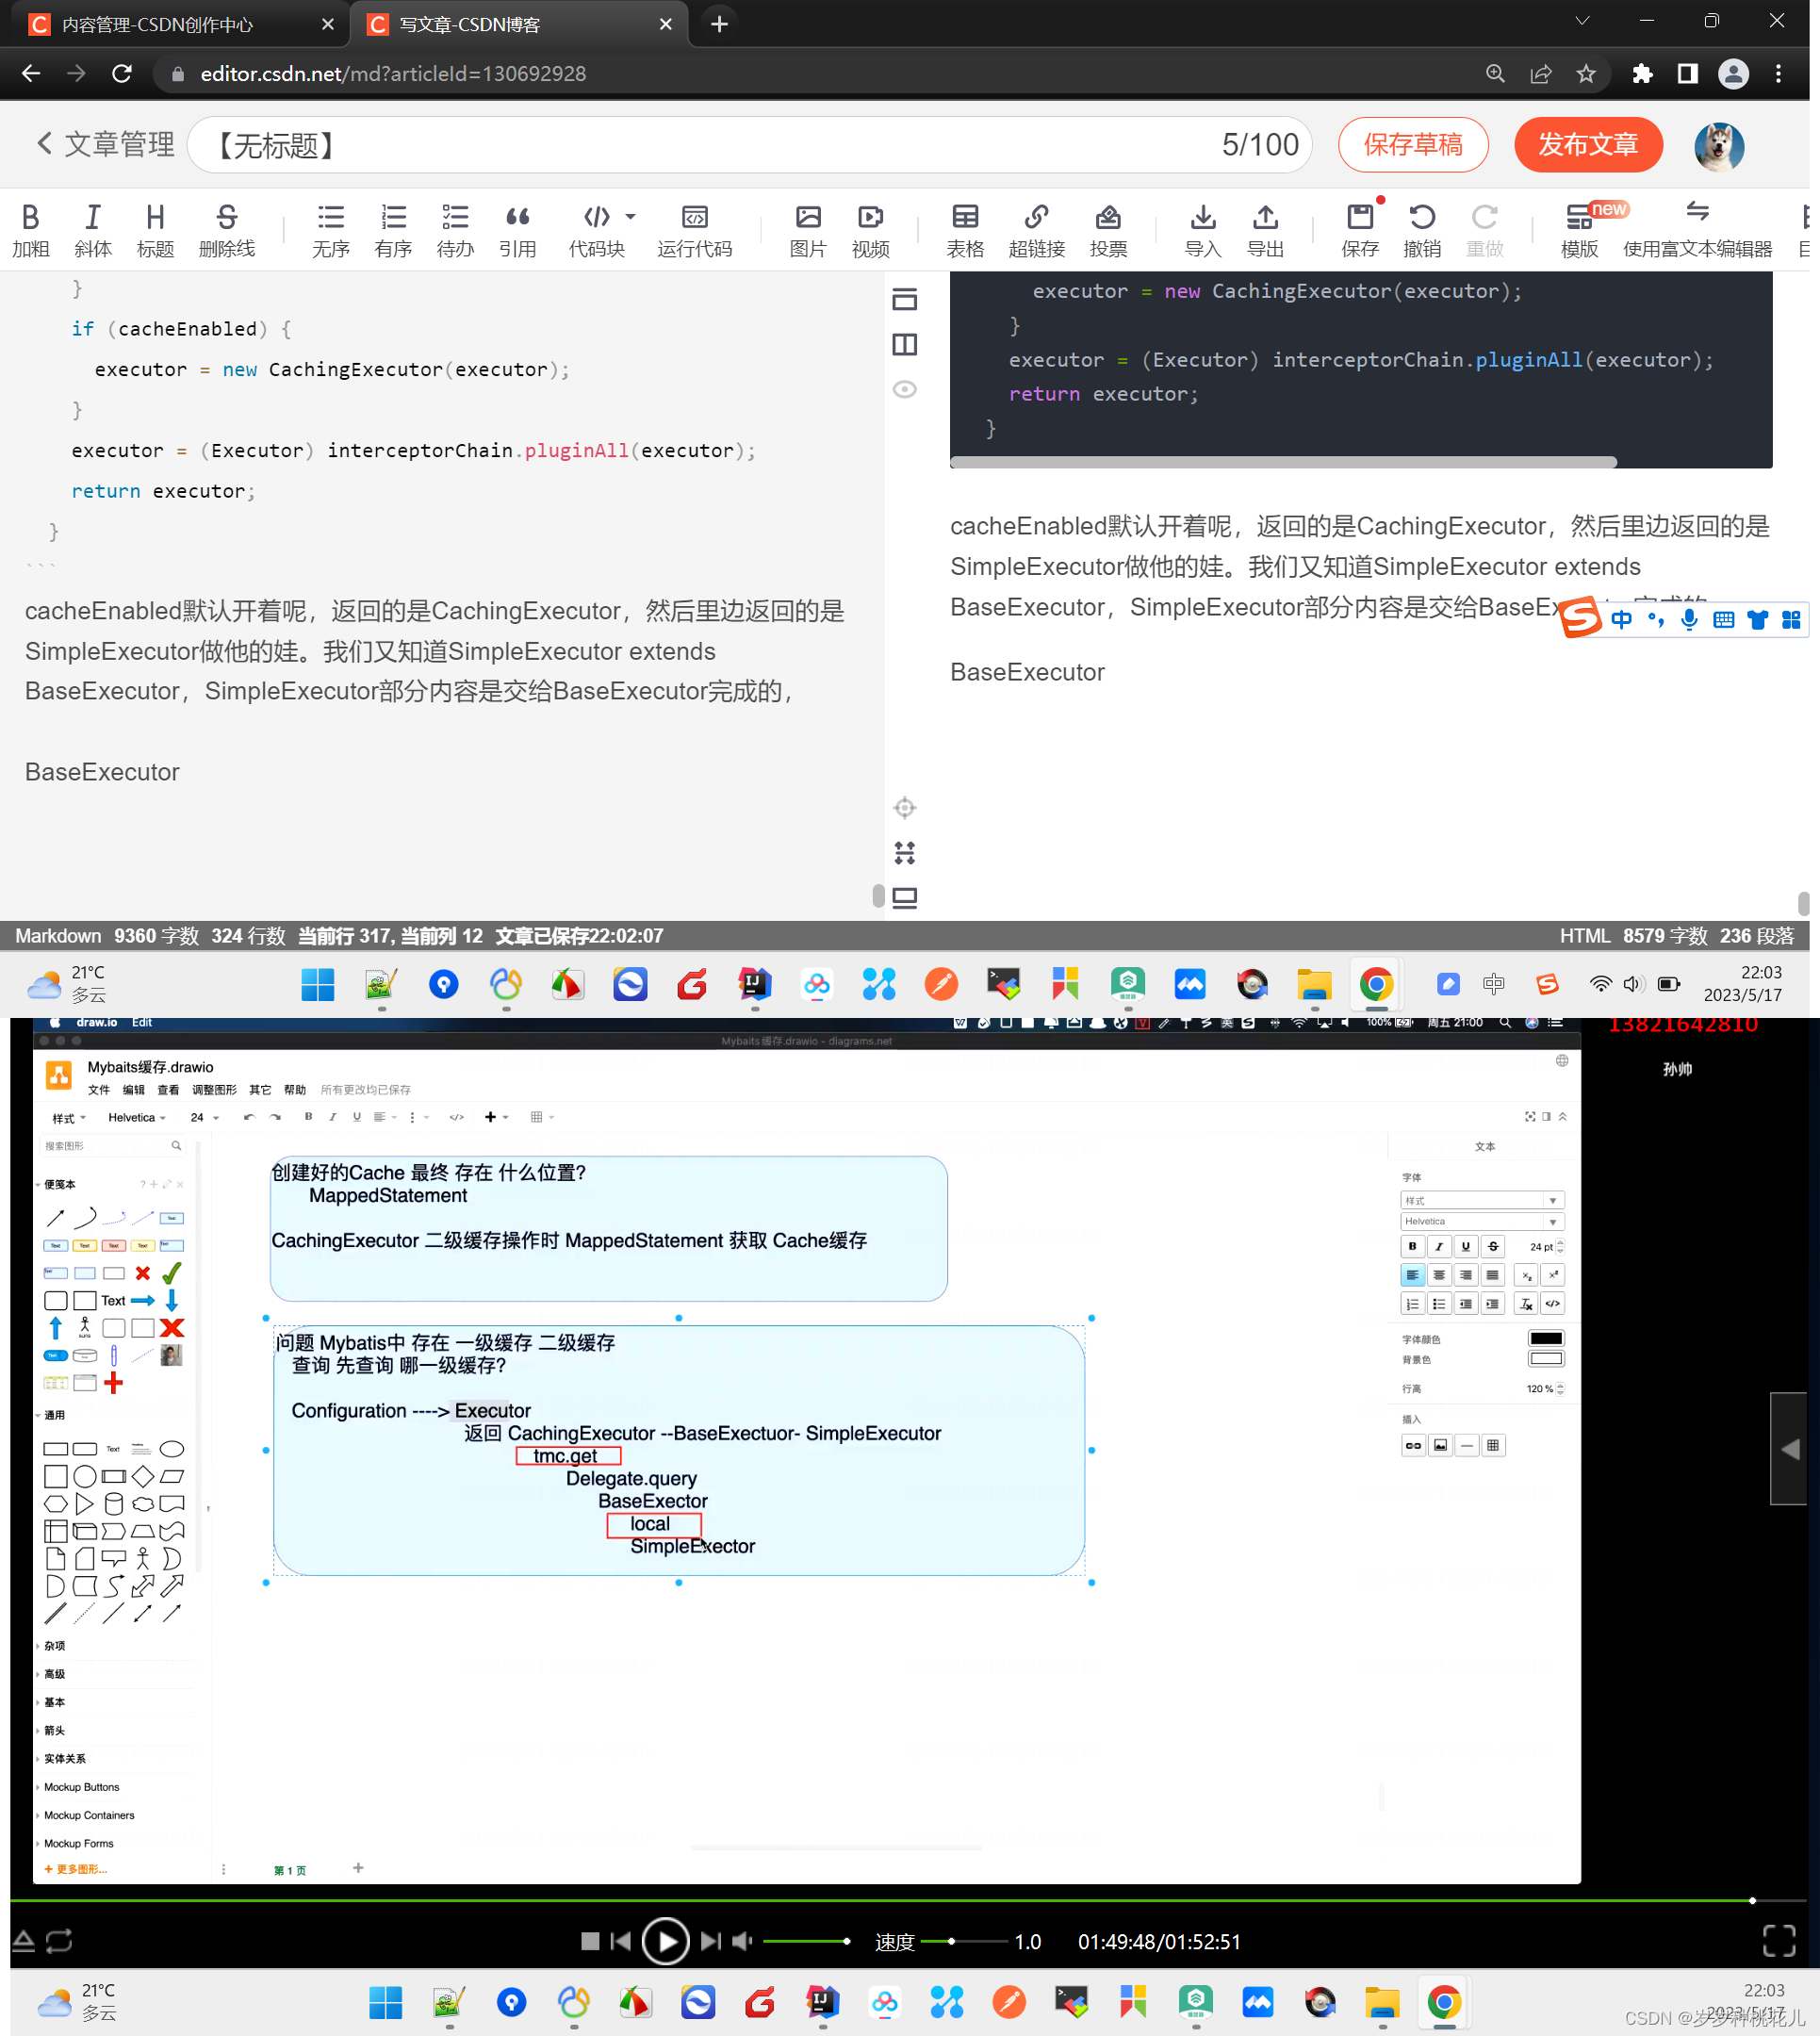Toggle bold formatting B icon

(33, 214)
